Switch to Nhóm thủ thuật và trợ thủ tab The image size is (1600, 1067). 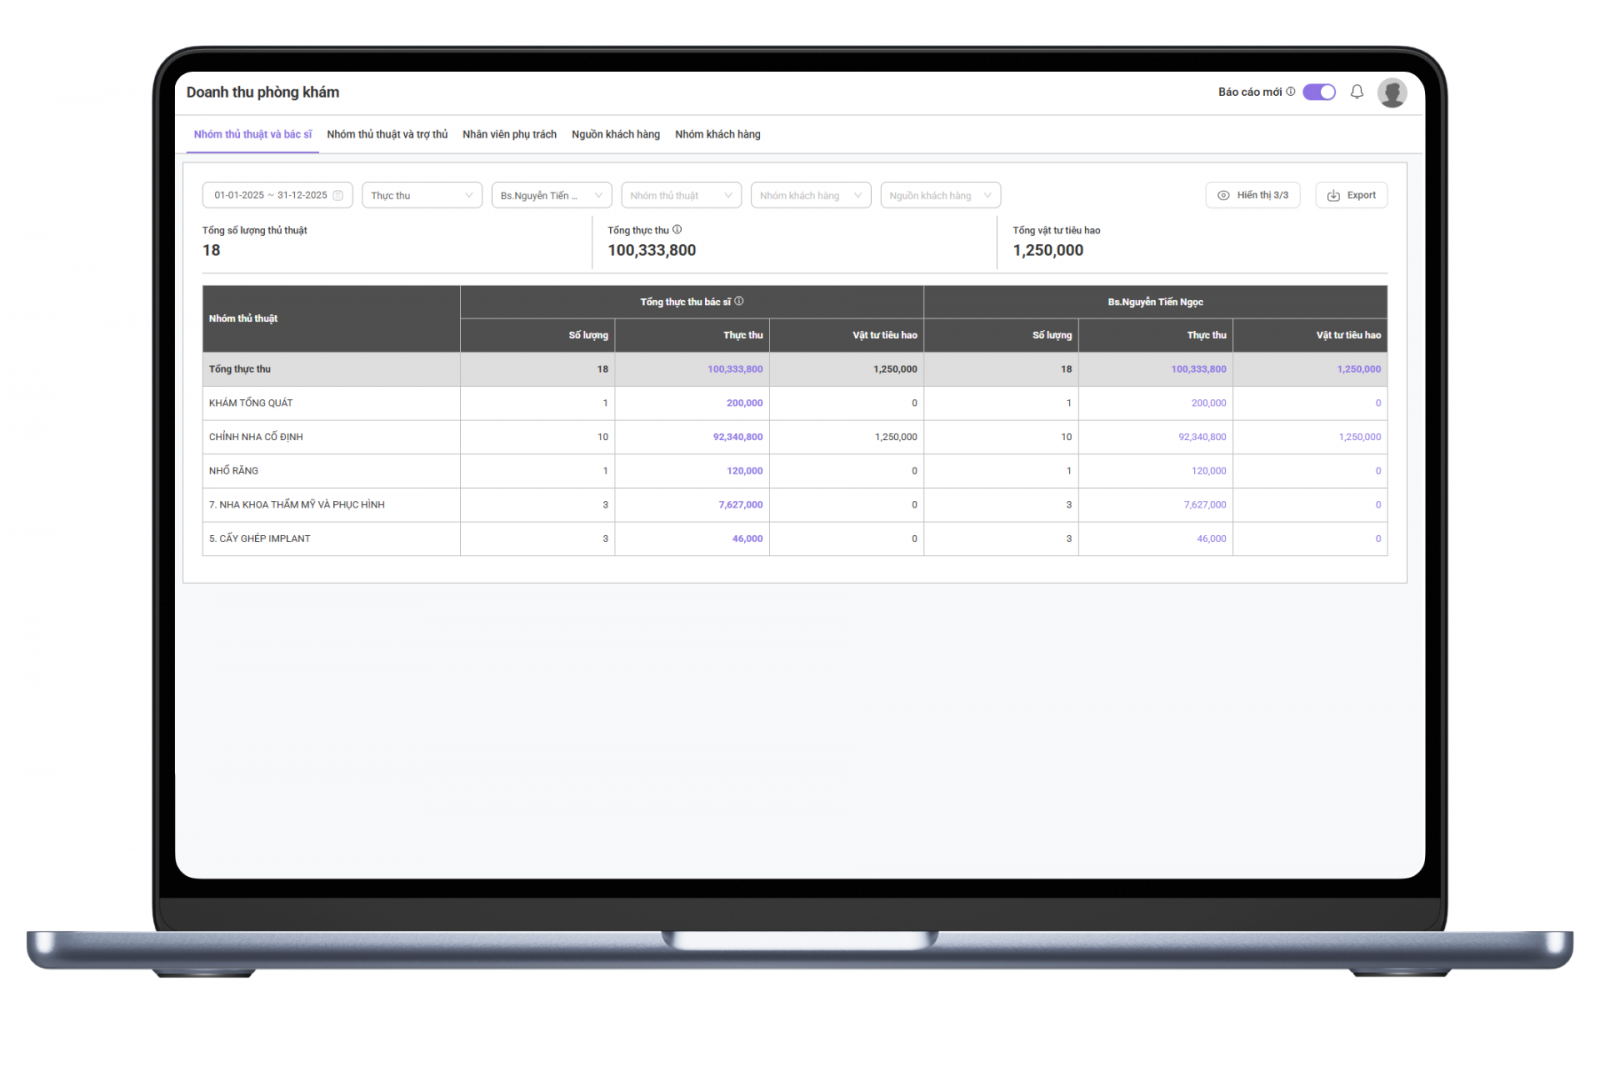387,135
